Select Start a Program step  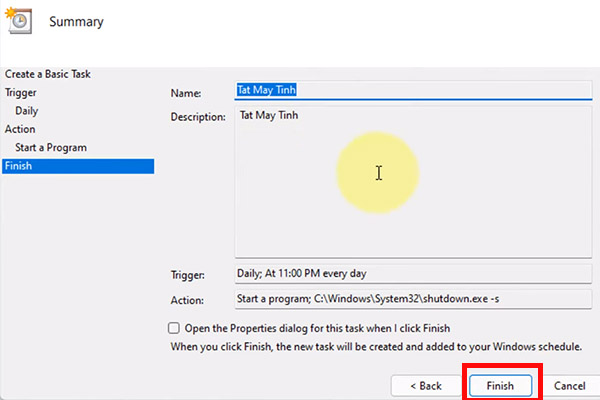pyautogui.click(x=51, y=148)
